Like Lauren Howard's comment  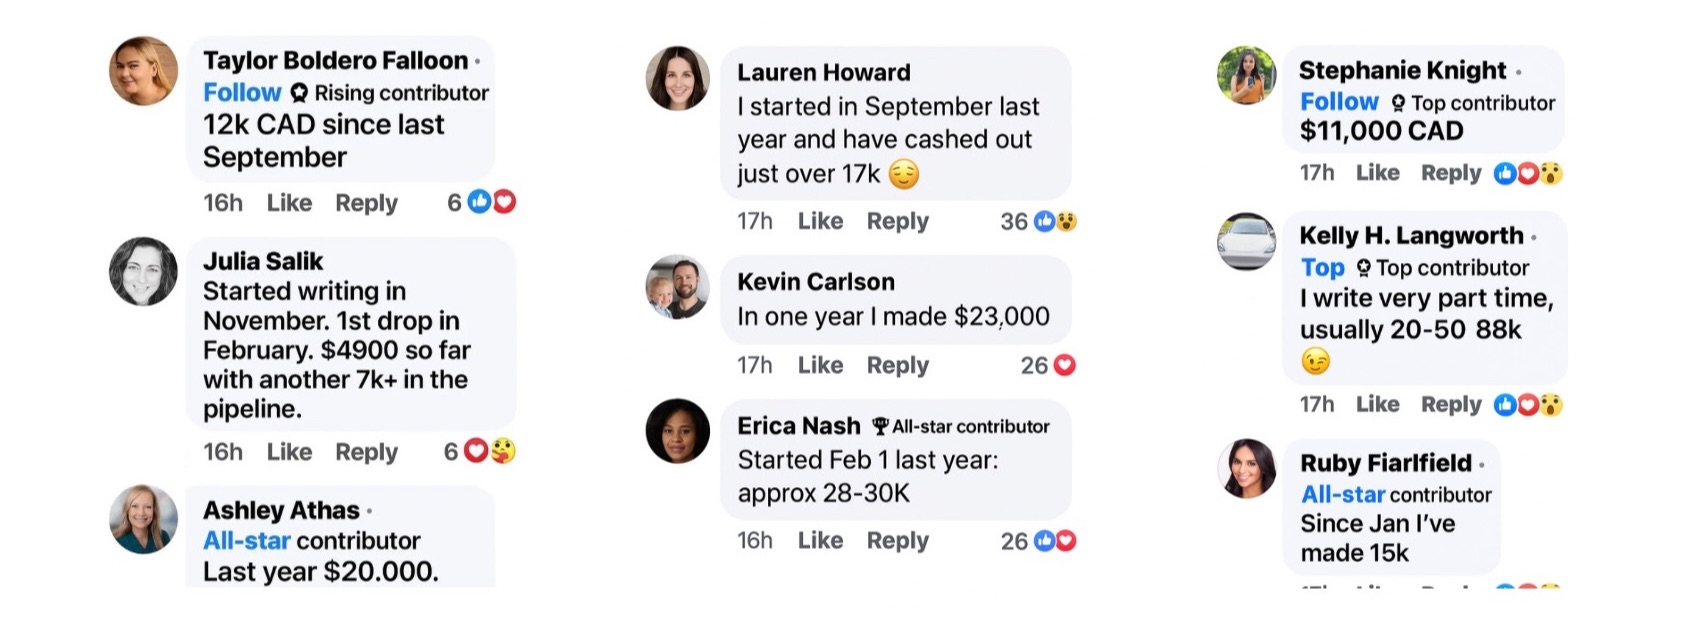820,221
